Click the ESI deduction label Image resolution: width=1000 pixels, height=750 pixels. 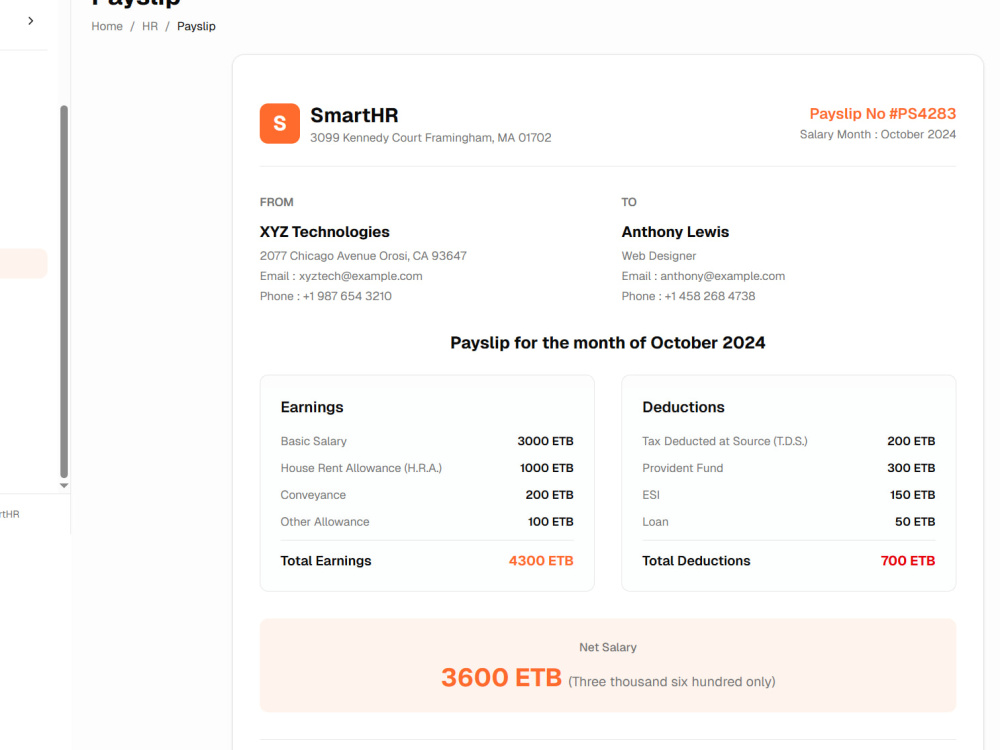[651, 495]
